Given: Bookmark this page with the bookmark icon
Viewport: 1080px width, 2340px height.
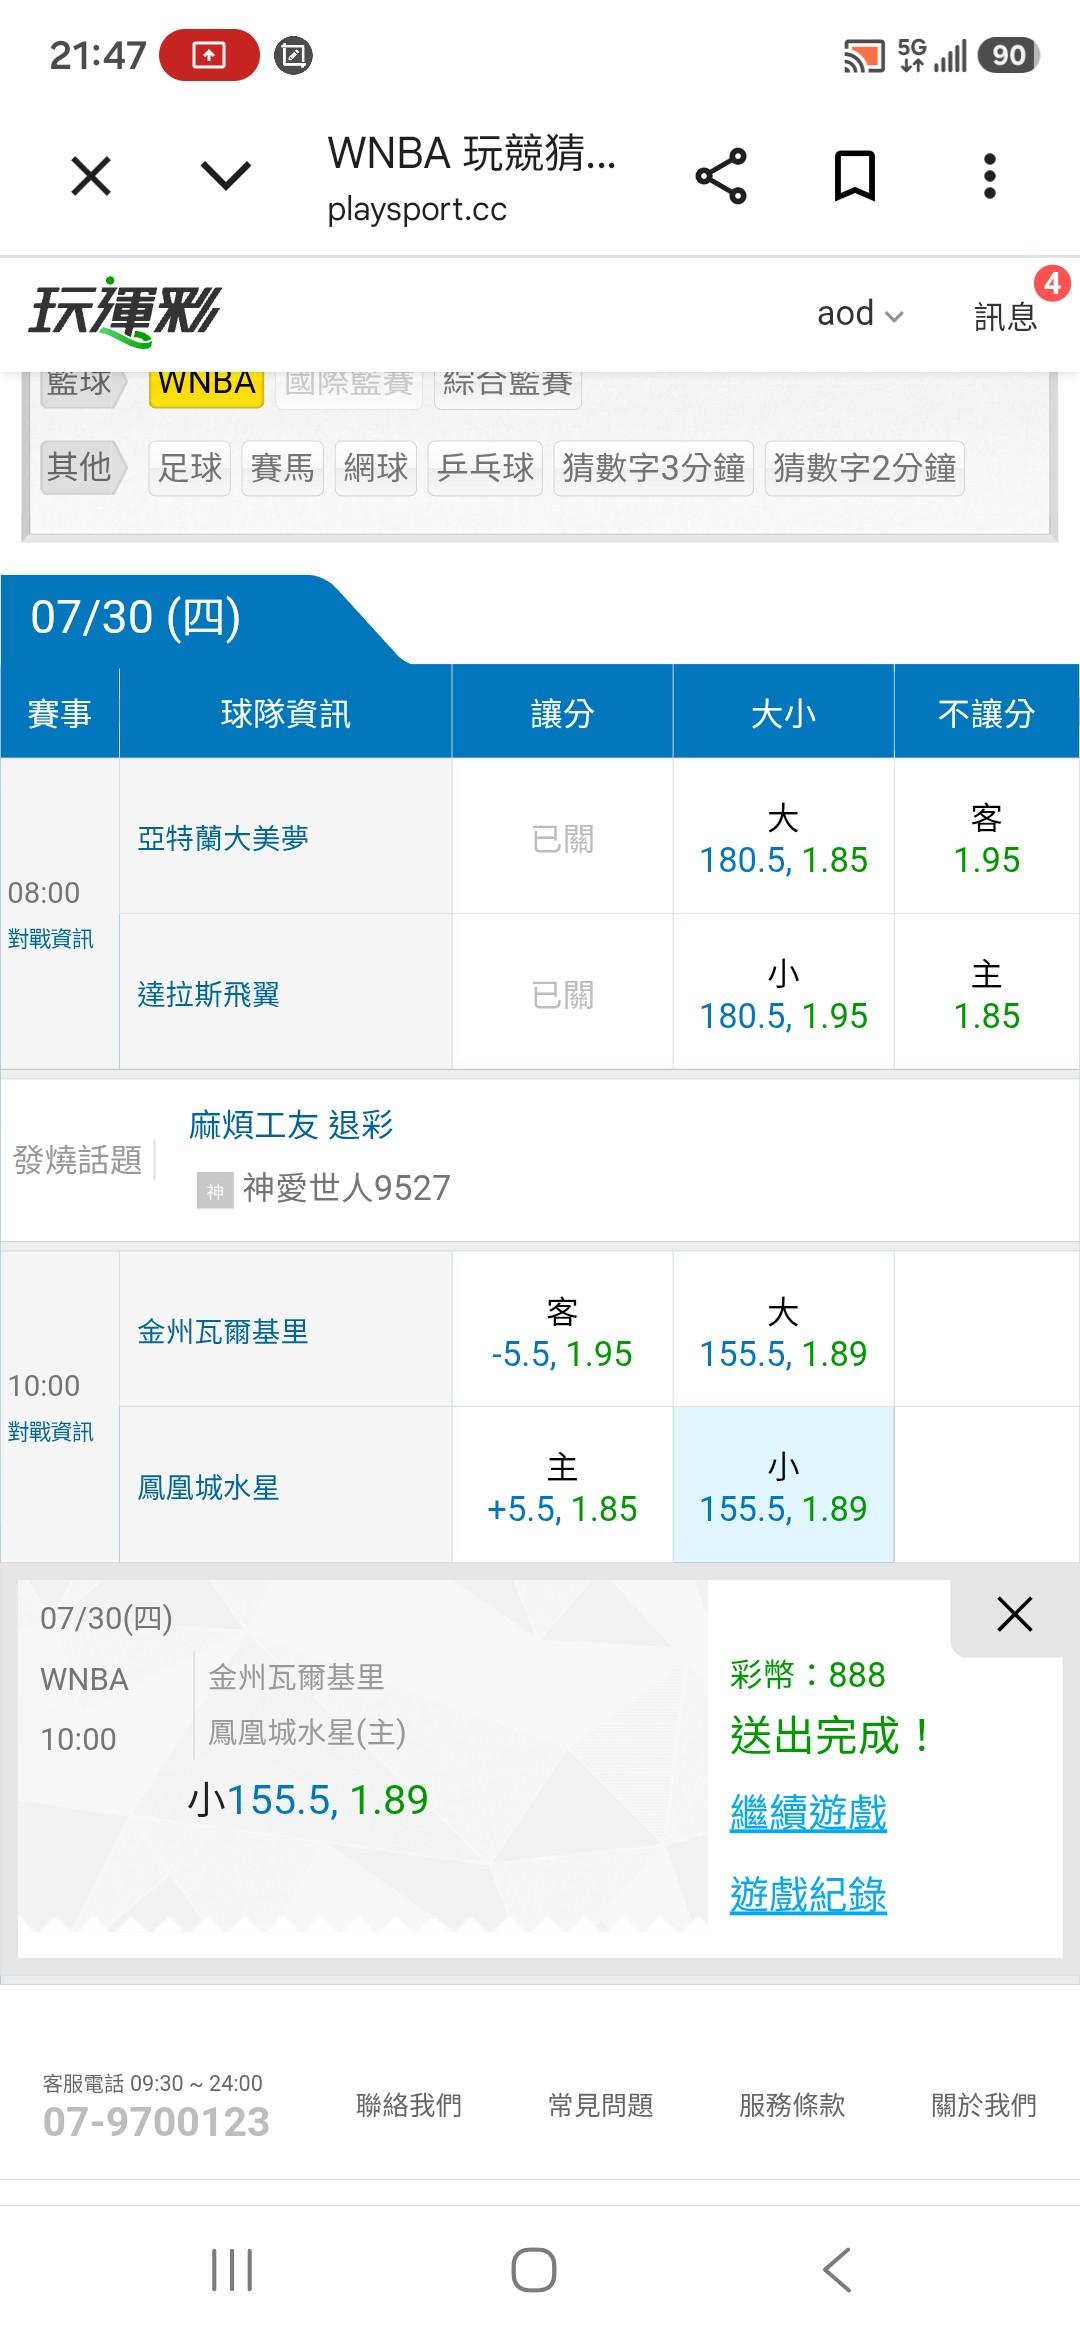Looking at the screenshot, I should coord(855,176).
